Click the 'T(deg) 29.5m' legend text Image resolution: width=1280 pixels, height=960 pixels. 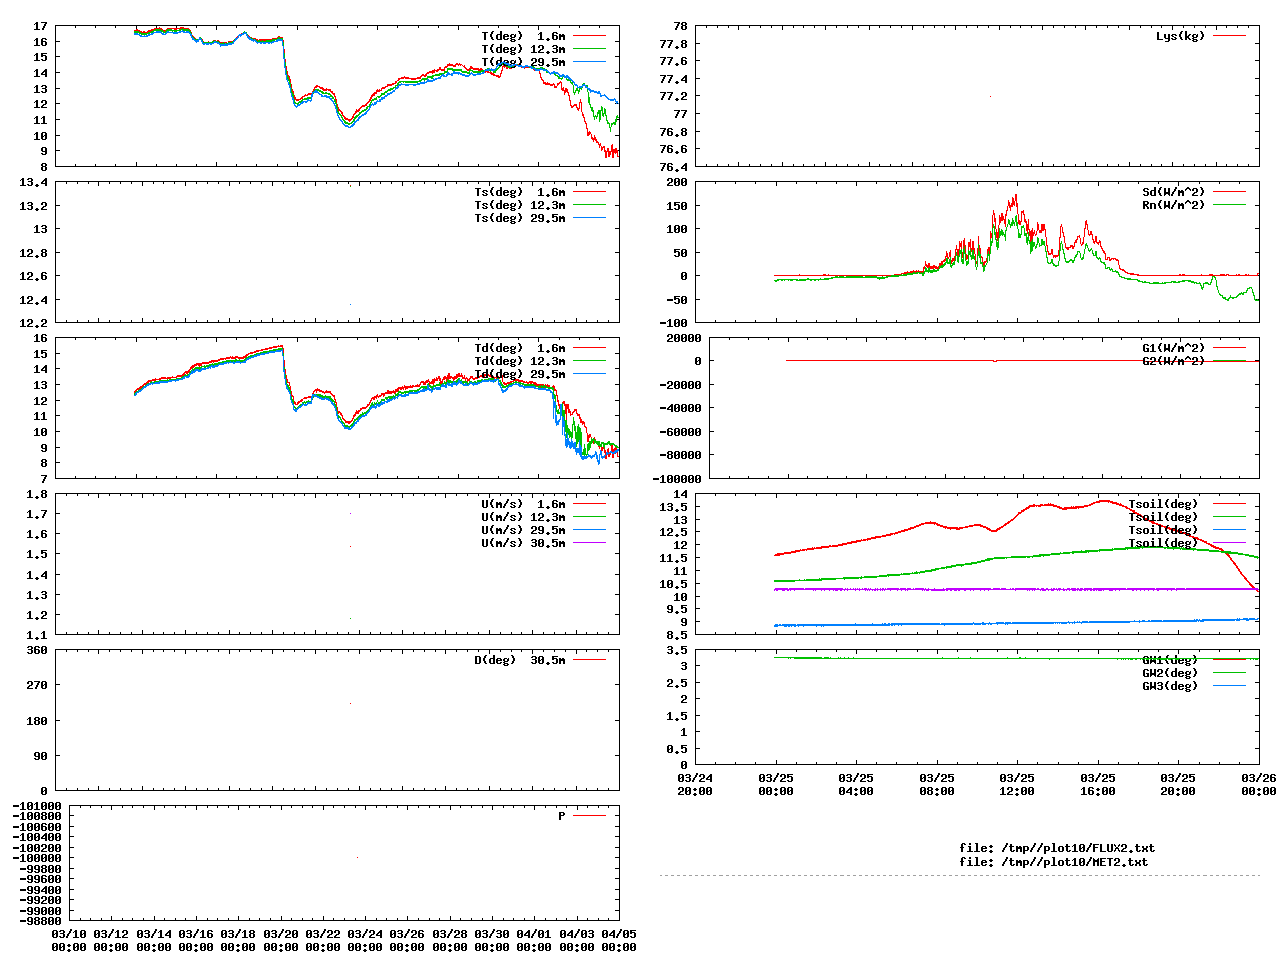(523, 62)
